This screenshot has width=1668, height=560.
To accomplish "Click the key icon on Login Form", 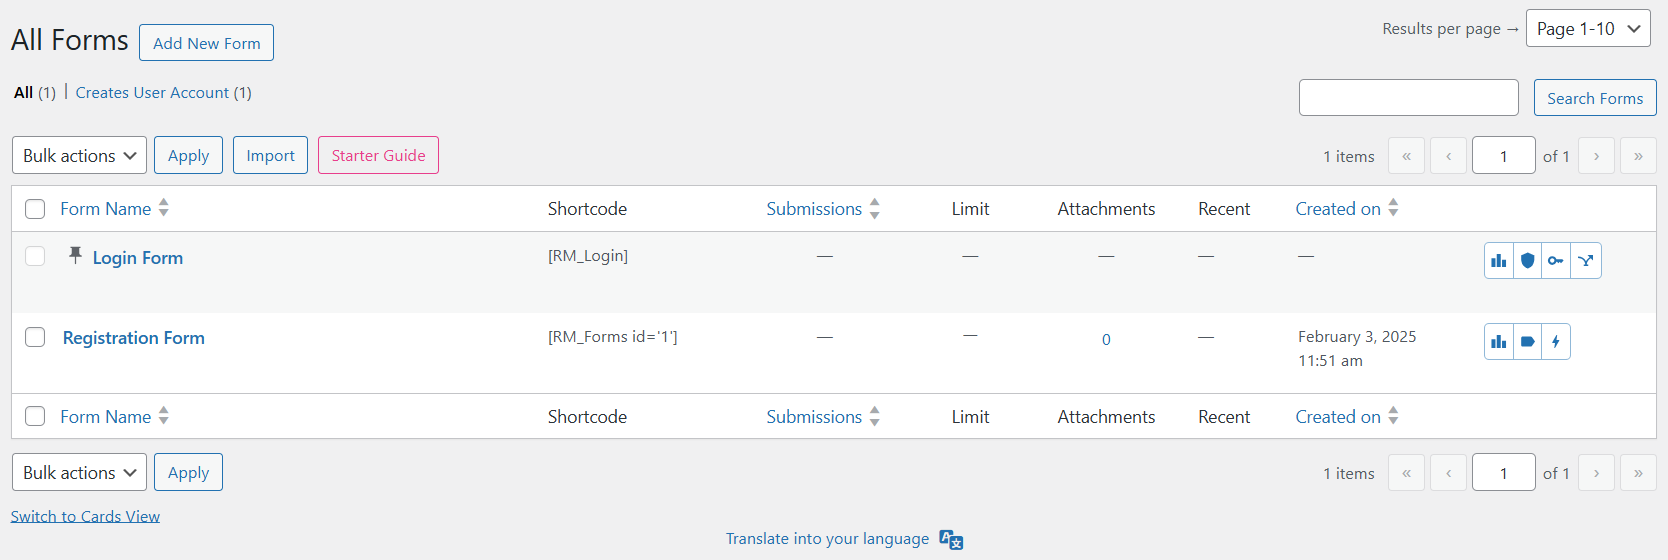I will [1556, 261].
